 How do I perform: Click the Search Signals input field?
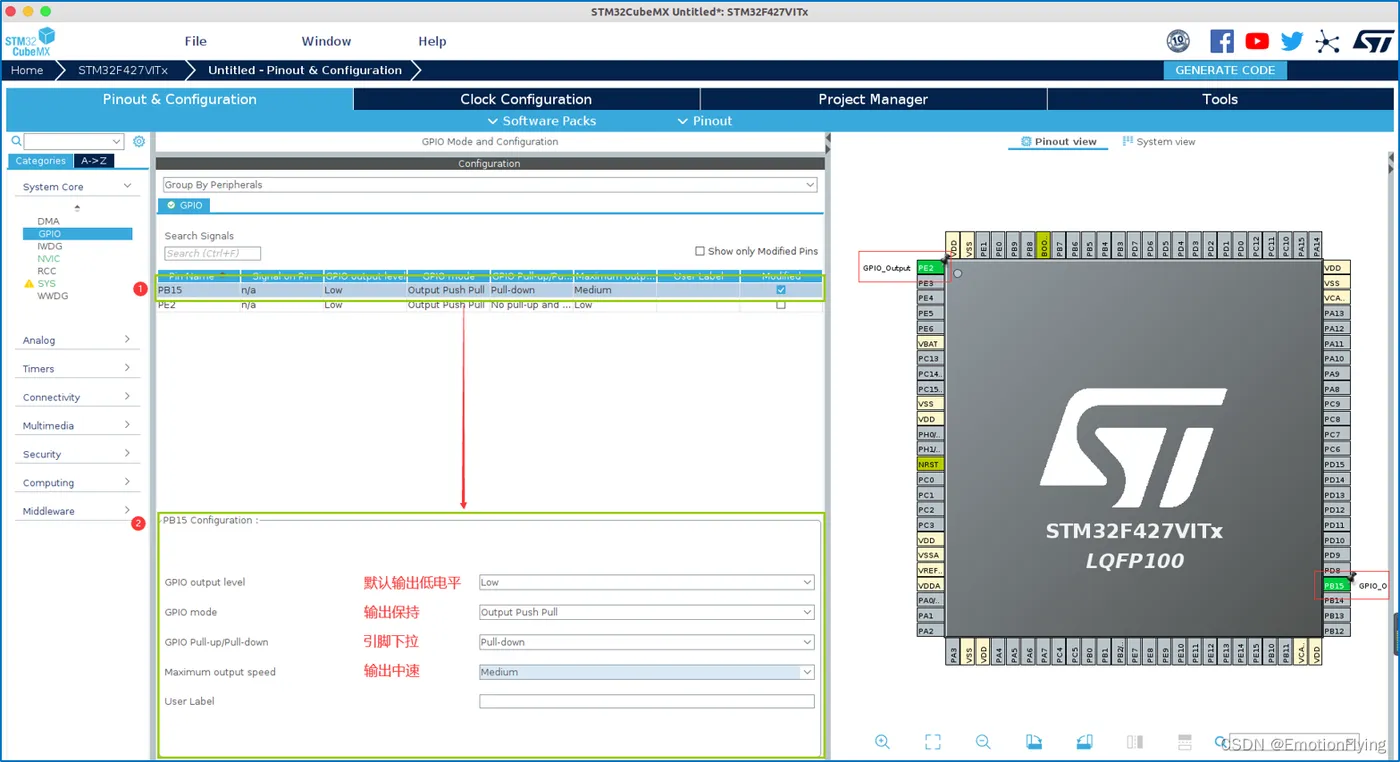(x=213, y=254)
